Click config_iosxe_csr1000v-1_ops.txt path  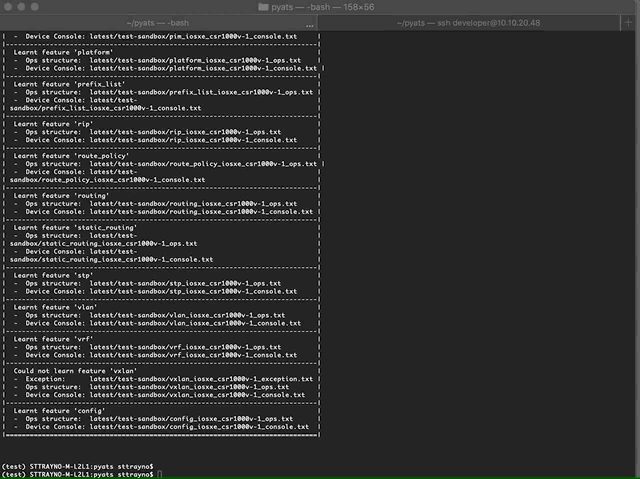click(x=191, y=419)
